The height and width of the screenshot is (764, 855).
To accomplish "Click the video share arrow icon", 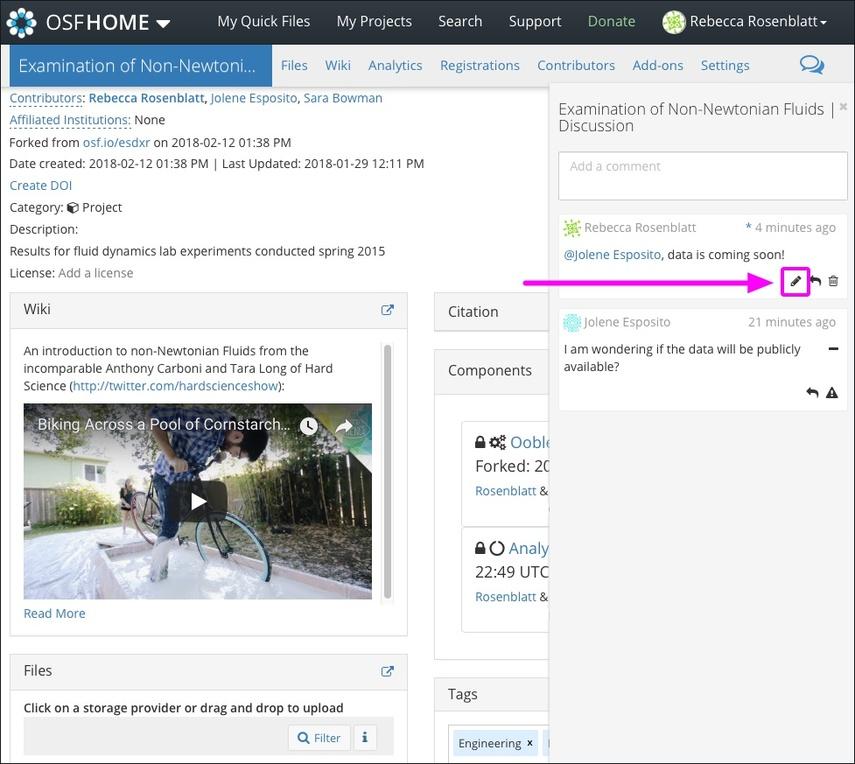I will pos(344,426).
